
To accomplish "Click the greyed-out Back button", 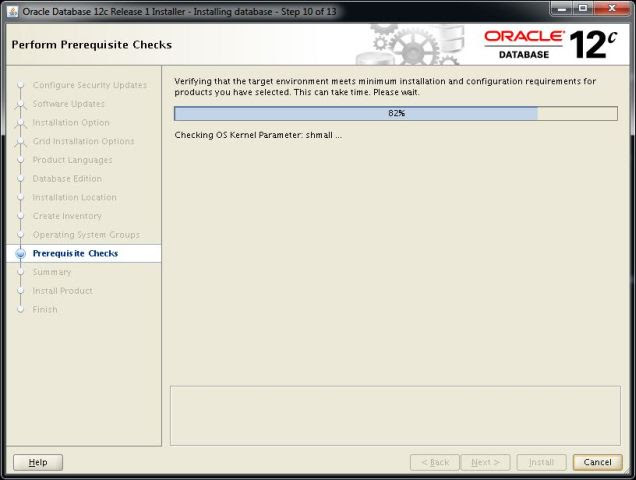I will tap(435, 462).
